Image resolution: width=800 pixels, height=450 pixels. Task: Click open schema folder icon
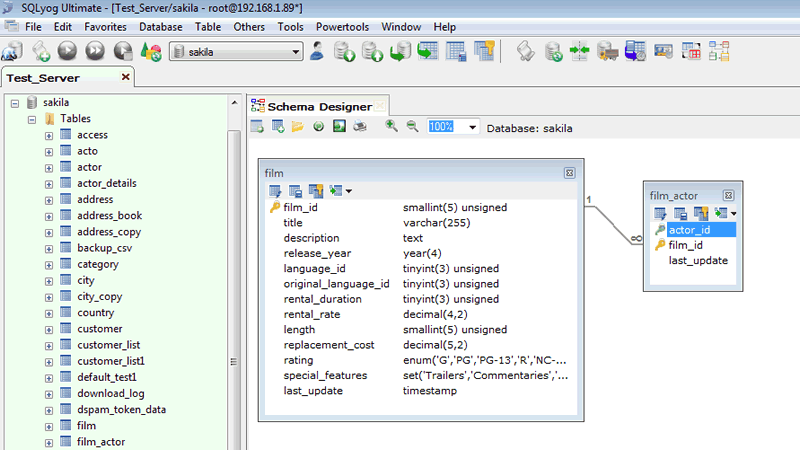[x=298, y=127]
